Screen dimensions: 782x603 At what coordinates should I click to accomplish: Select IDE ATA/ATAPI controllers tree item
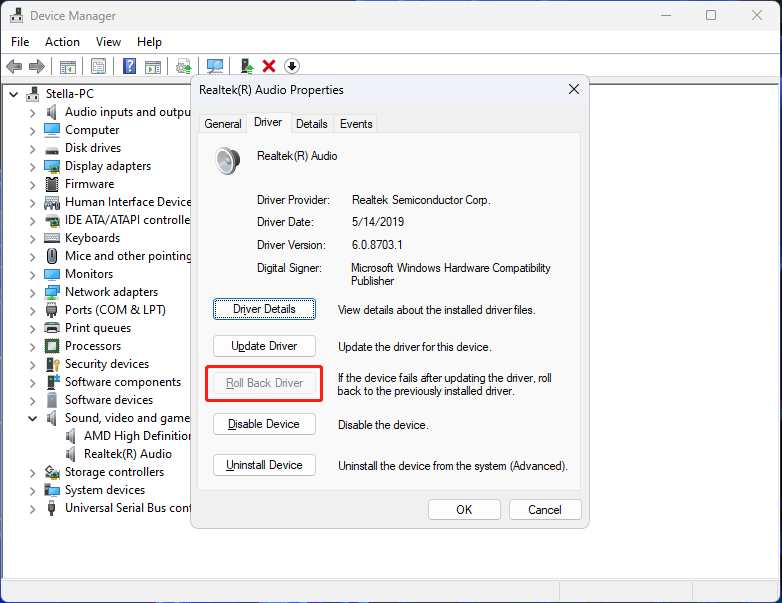coord(128,220)
